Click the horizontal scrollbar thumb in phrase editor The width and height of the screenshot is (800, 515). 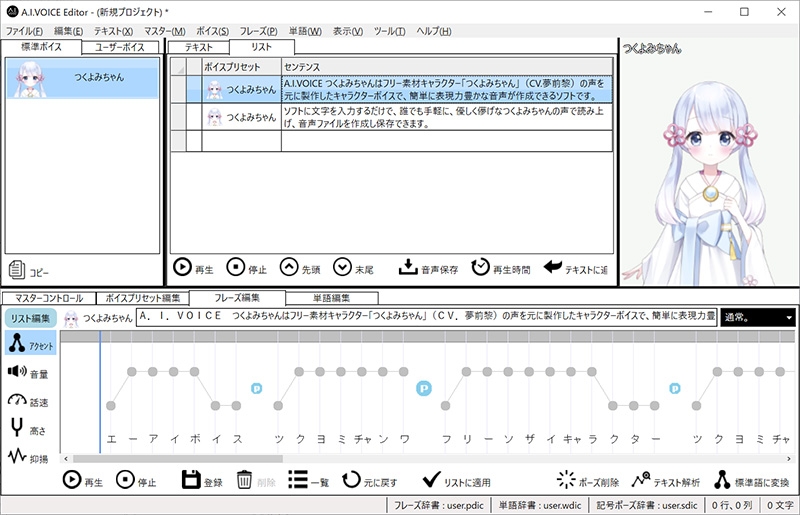[x=178, y=458]
